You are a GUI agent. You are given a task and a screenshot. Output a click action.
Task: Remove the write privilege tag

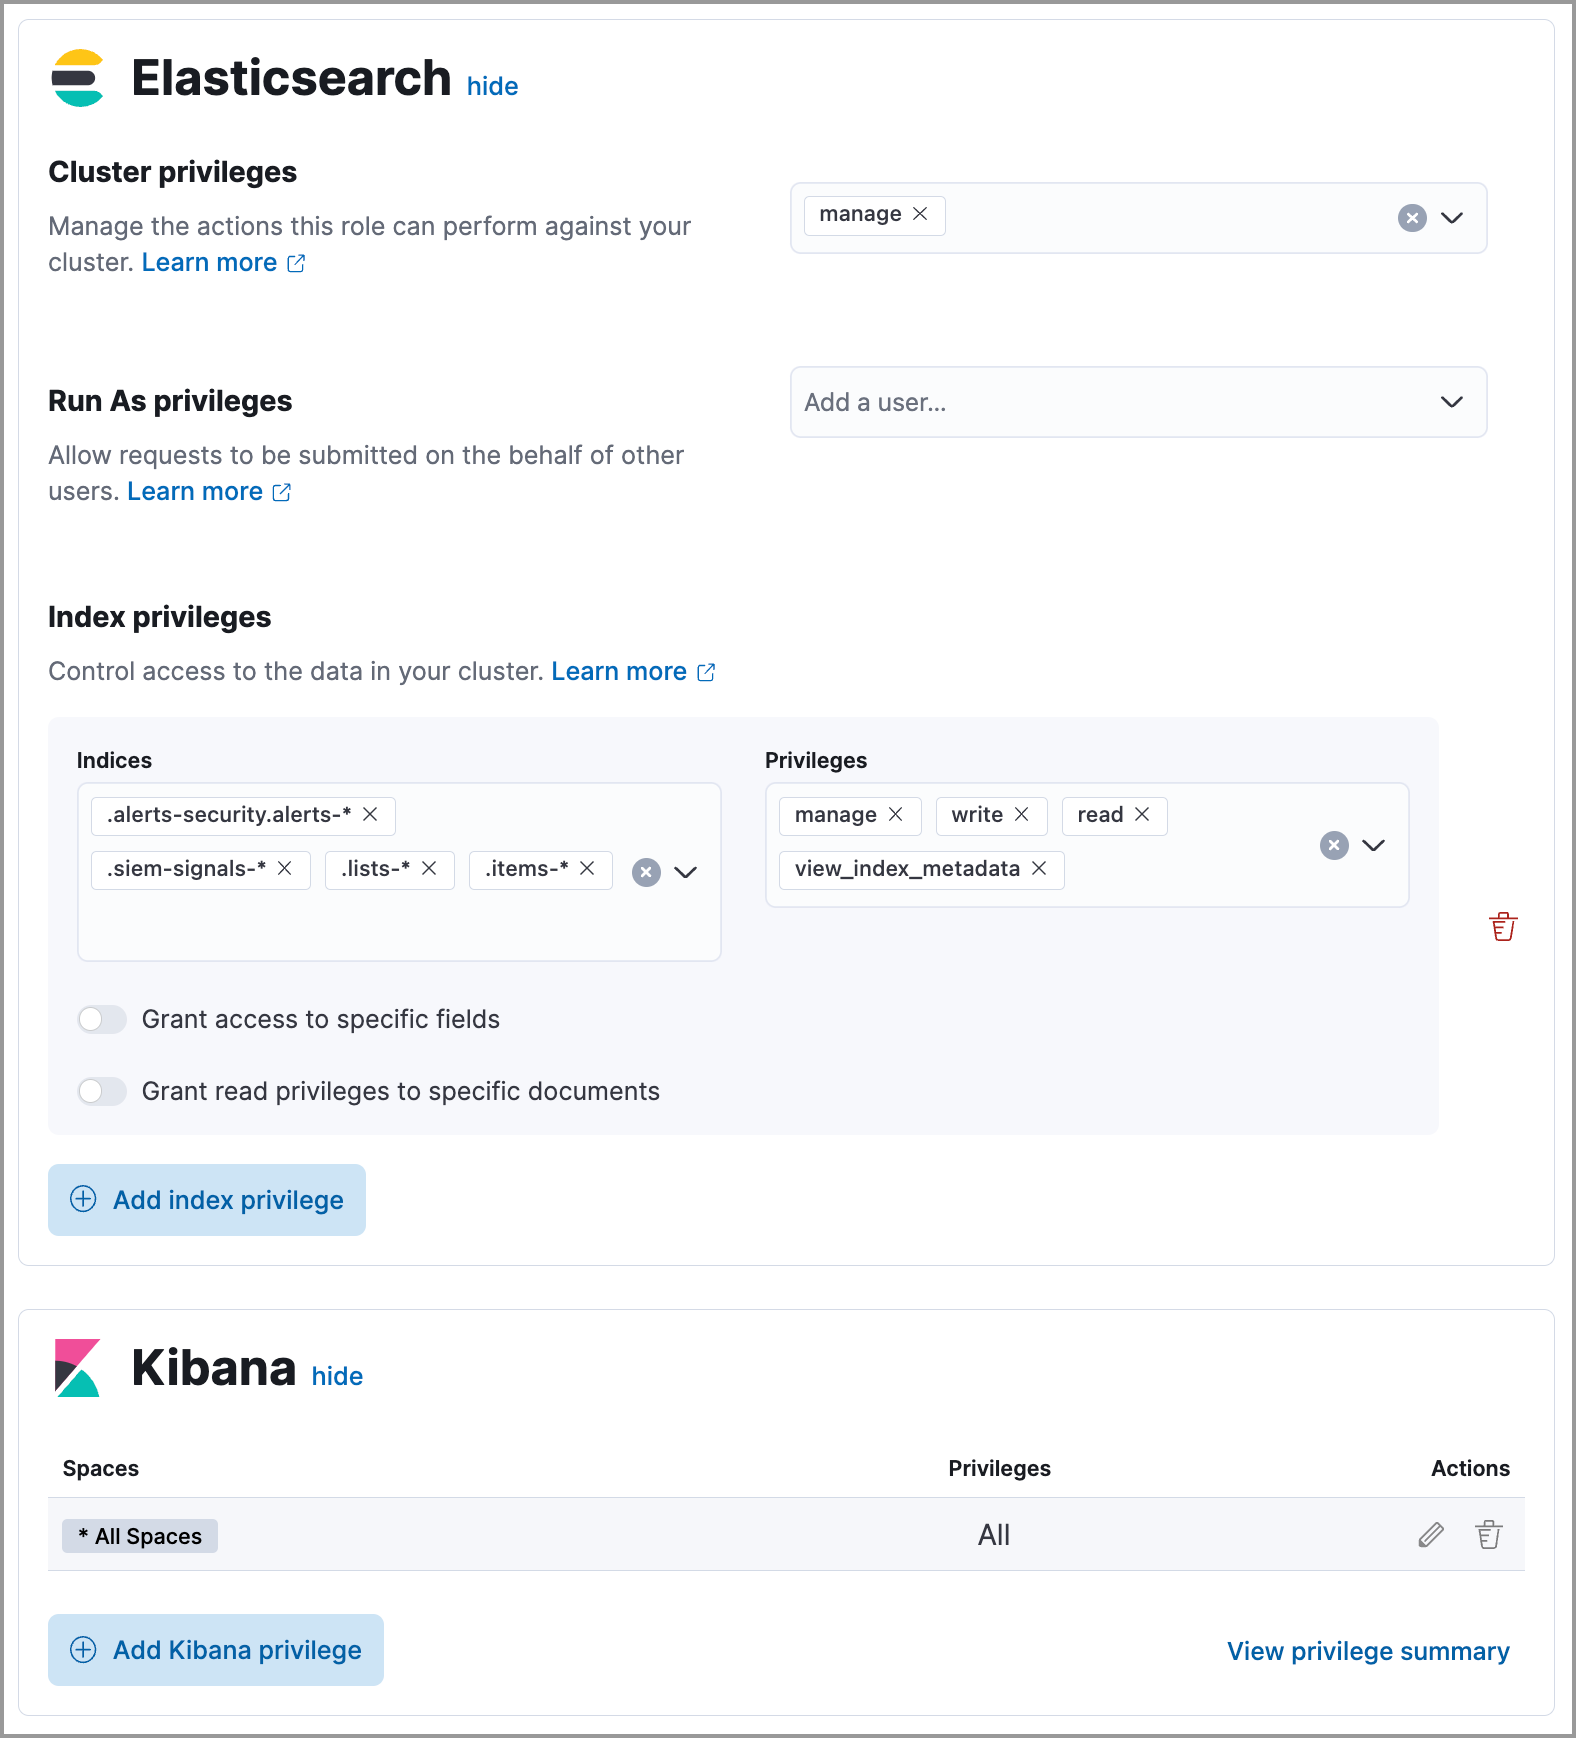tap(1022, 815)
